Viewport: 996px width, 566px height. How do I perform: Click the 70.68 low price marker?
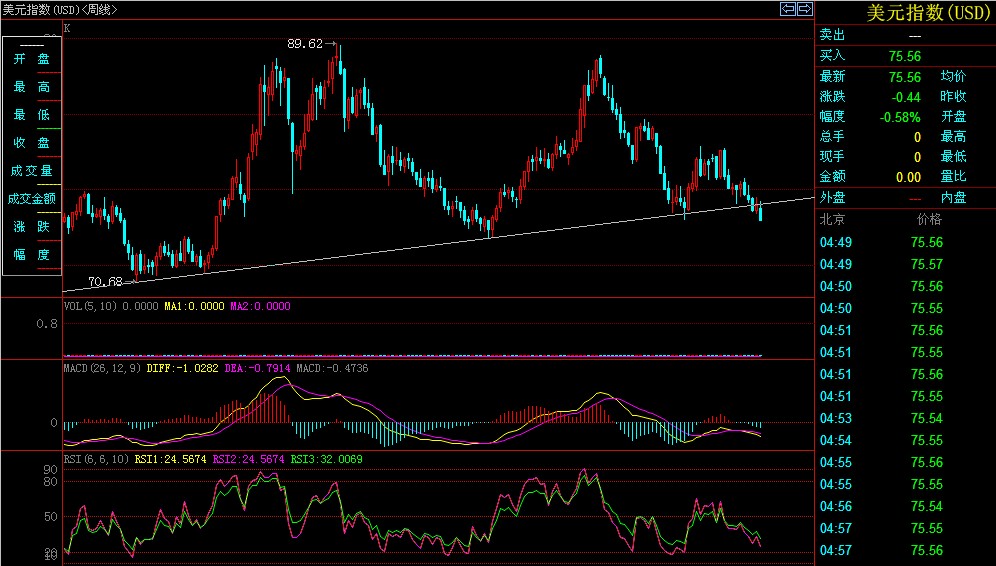click(x=105, y=281)
